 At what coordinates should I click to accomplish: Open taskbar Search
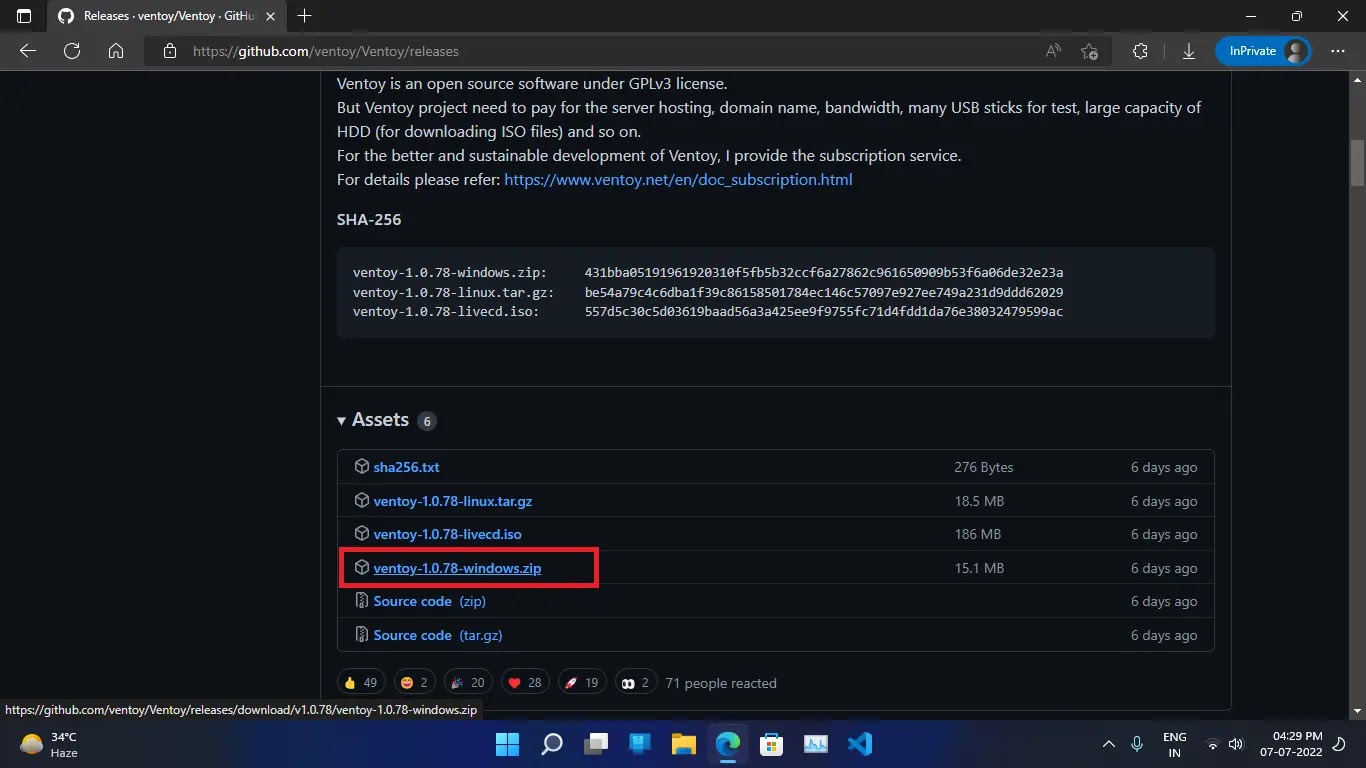tap(552, 744)
